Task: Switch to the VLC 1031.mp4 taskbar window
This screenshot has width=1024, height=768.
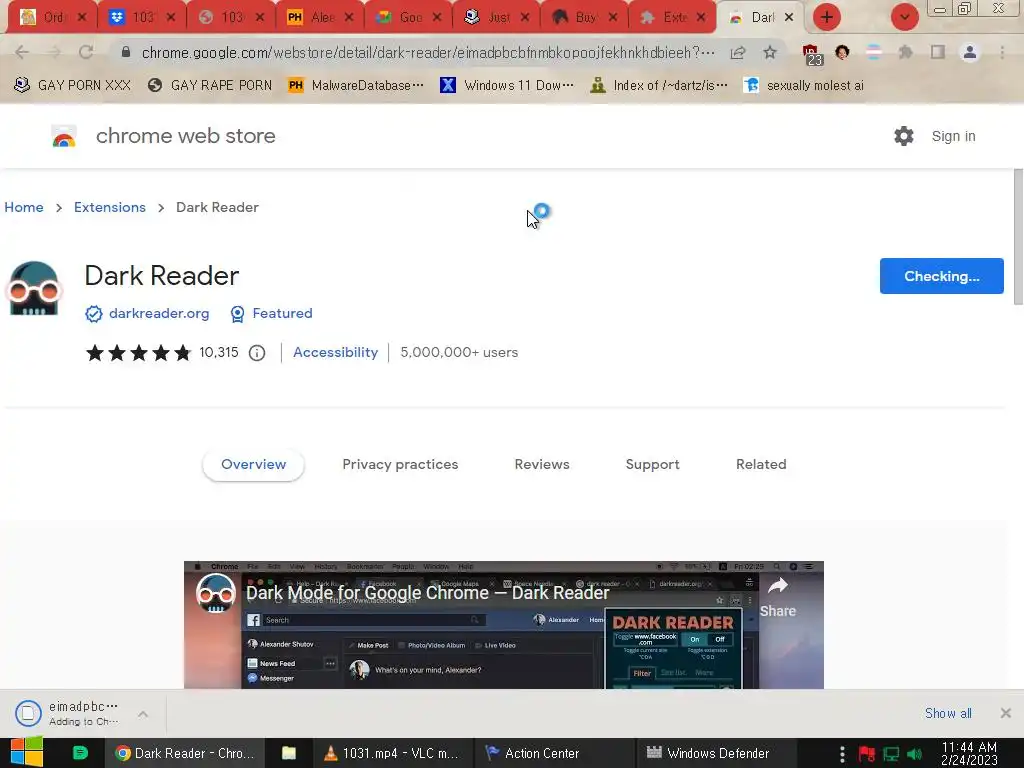Action: tap(391, 753)
